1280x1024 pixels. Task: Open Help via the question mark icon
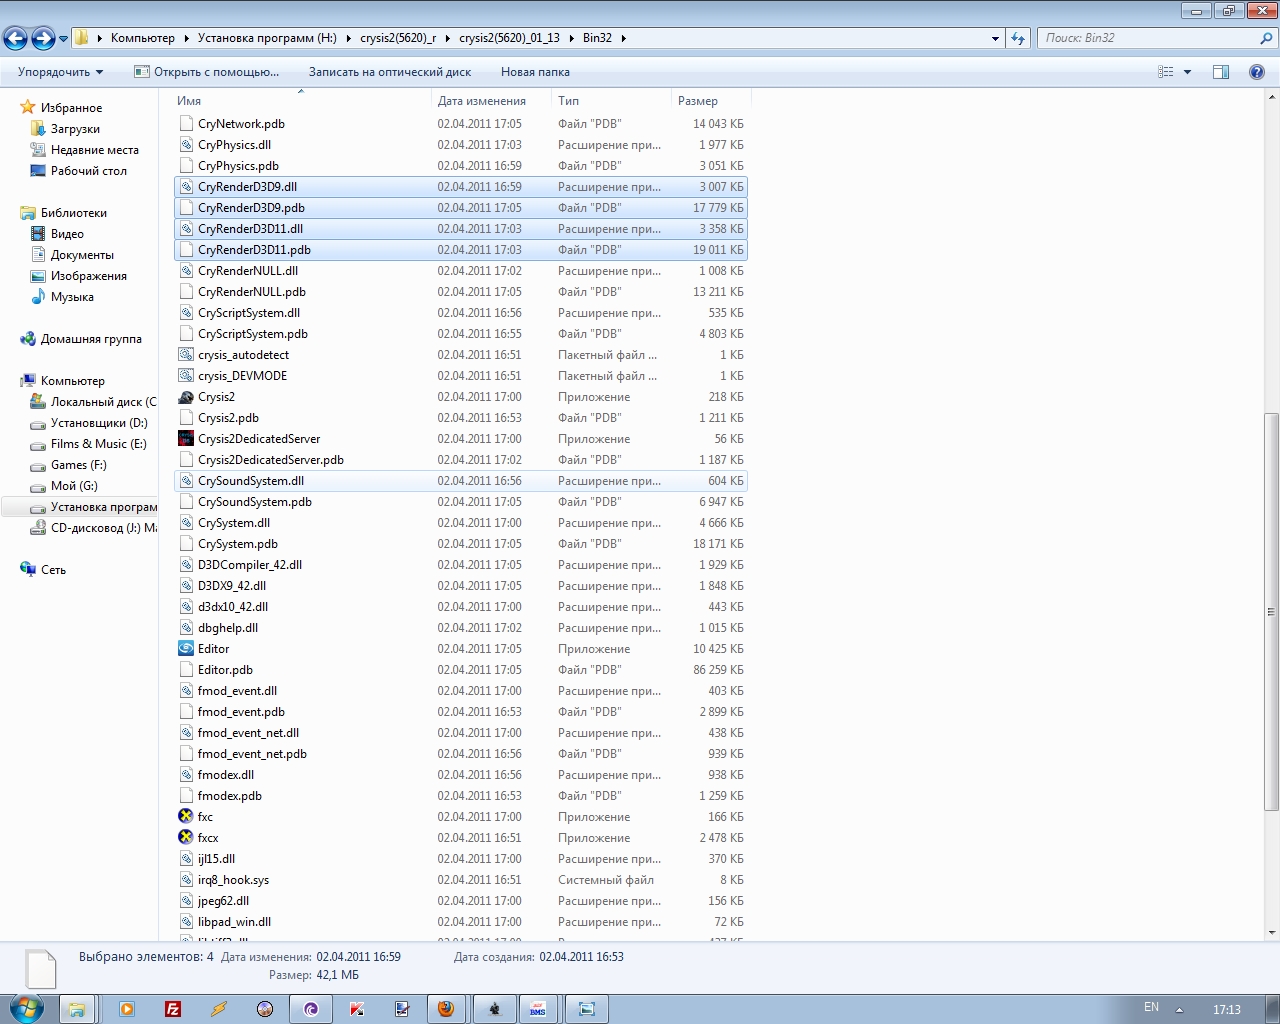[x=1257, y=72]
